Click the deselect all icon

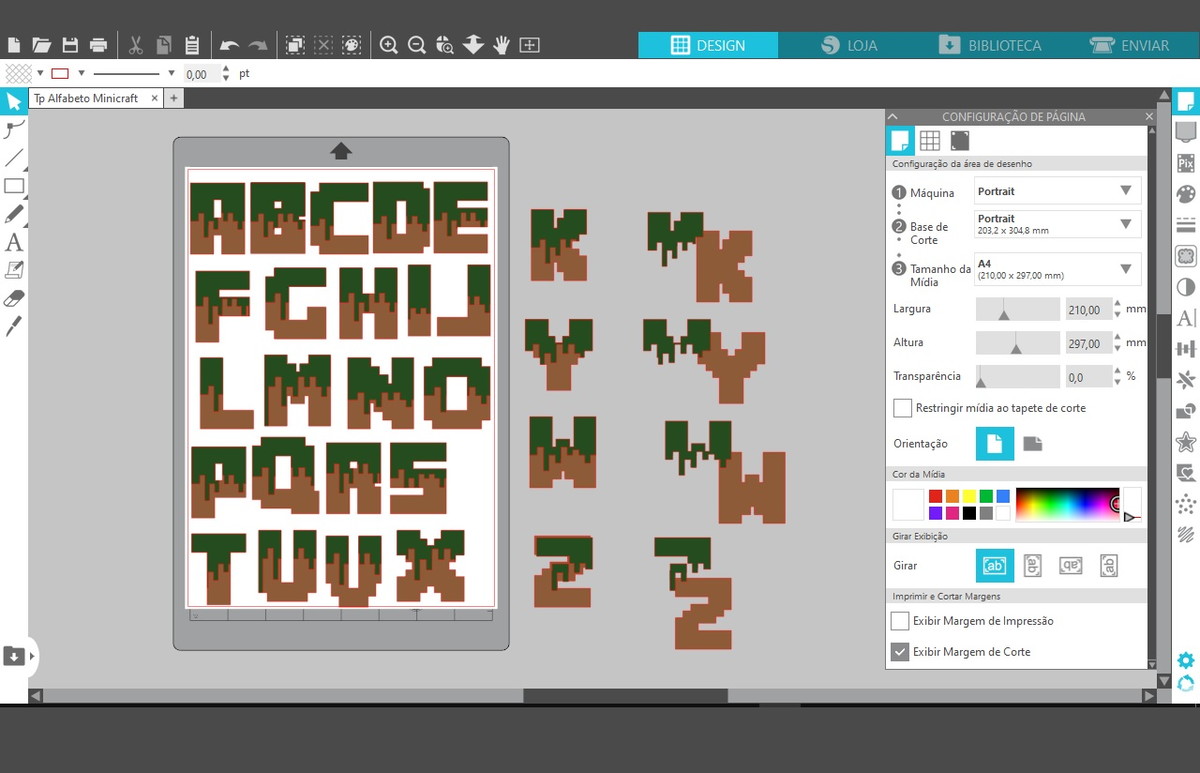(x=323, y=45)
